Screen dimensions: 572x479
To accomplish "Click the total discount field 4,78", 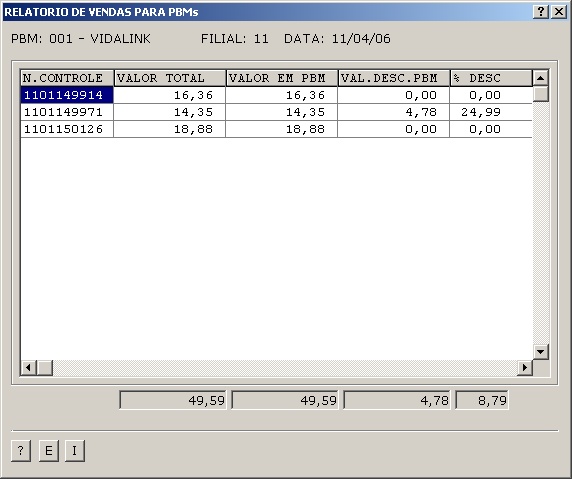I will click(397, 400).
